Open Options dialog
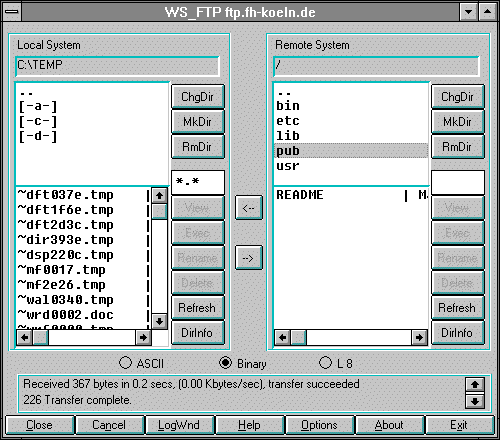Viewport: 500px width, 440px height. [x=319, y=425]
